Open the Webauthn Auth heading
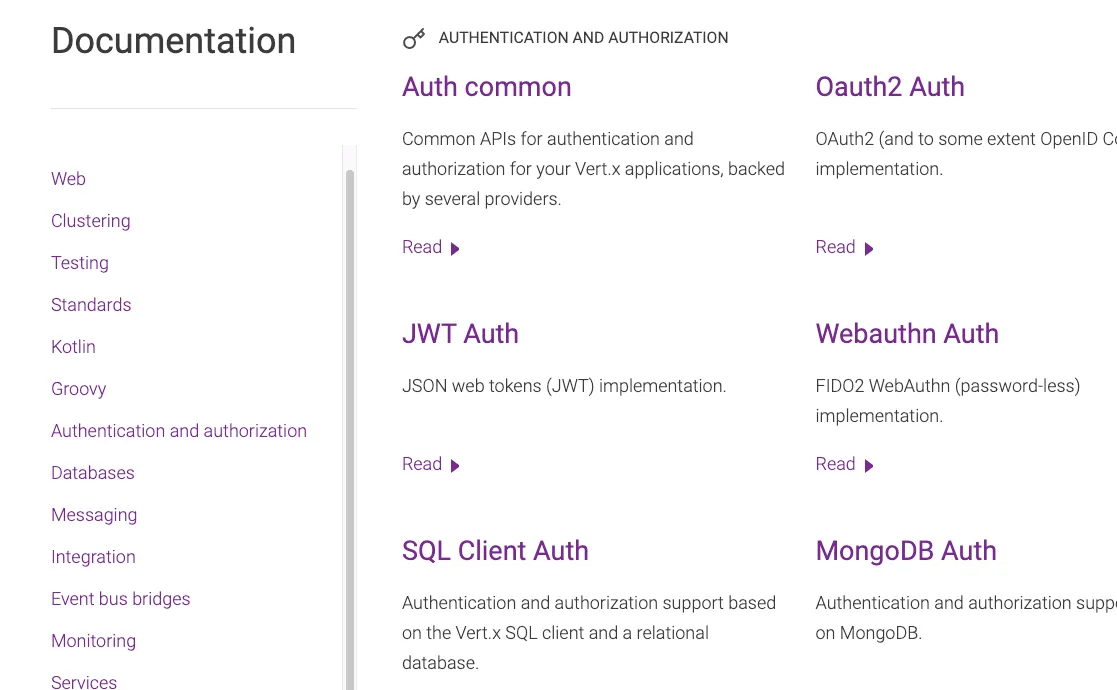The width and height of the screenshot is (1117, 690). pyautogui.click(x=907, y=334)
